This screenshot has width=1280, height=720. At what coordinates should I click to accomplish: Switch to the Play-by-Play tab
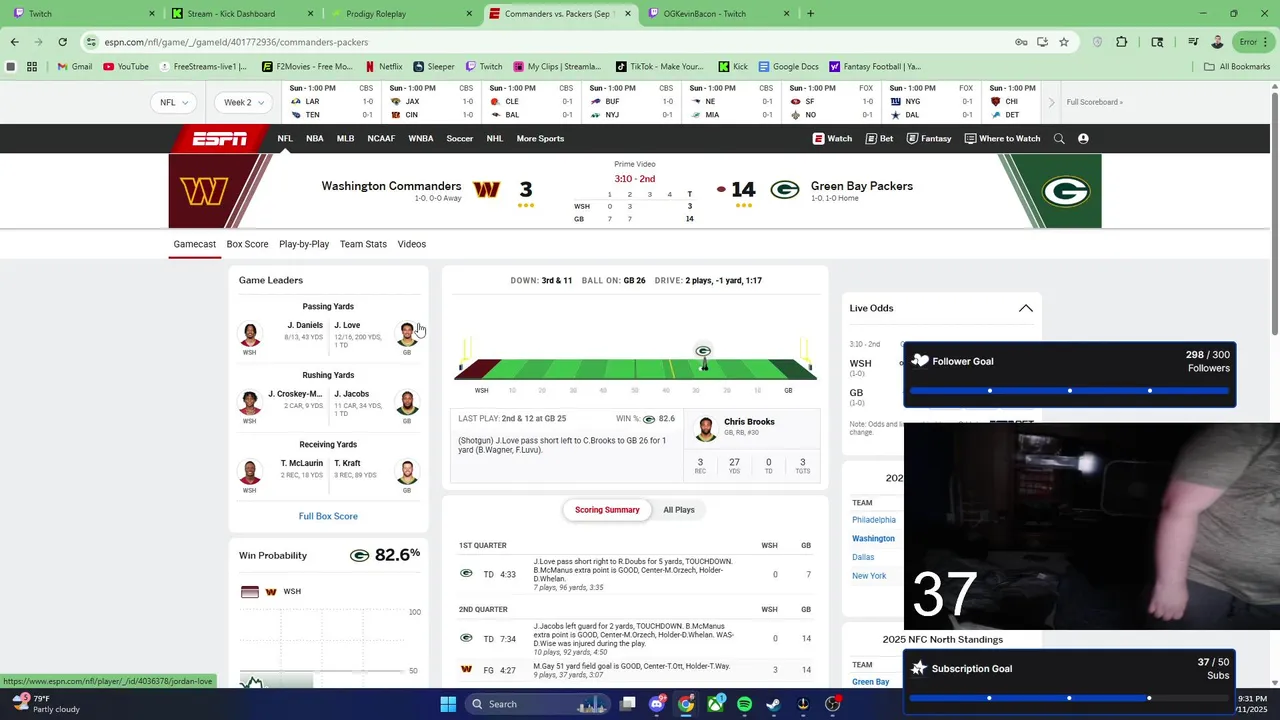coord(304,244)
